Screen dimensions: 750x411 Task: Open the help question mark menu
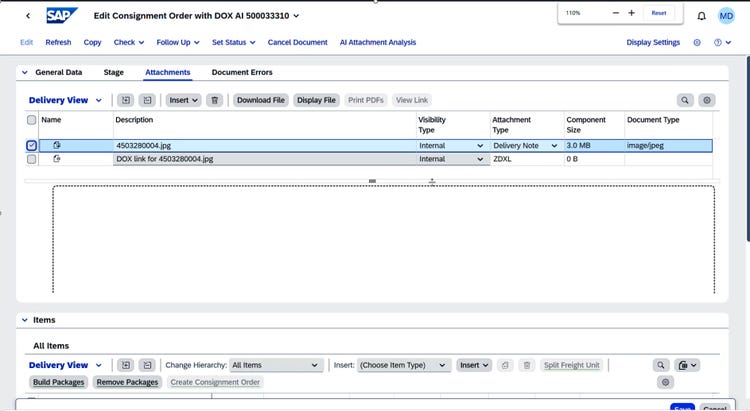pos(722,42)
